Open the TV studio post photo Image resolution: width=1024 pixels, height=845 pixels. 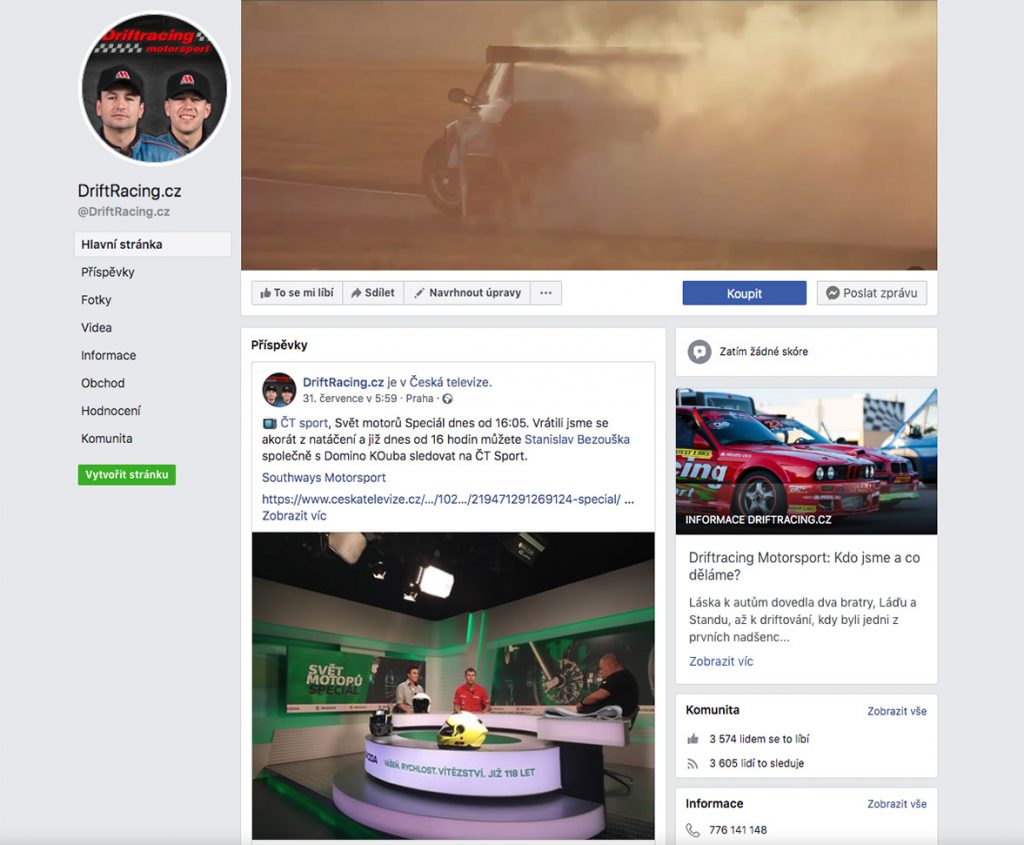coord(453,686)
